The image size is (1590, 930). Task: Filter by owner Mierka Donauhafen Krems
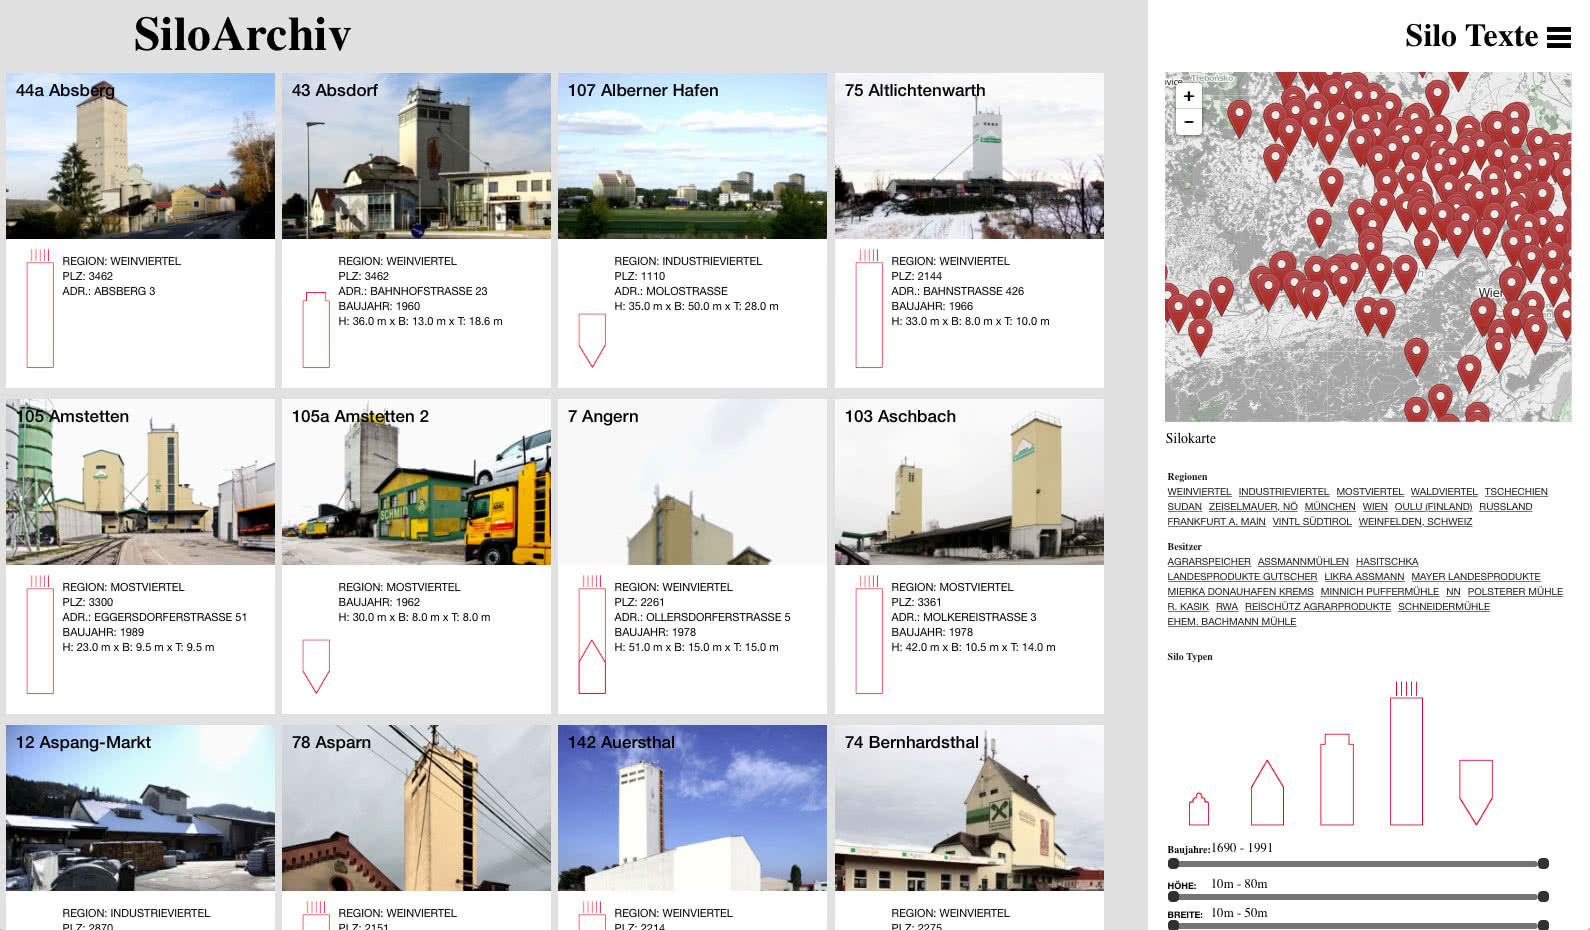(x=1240, y=592)
